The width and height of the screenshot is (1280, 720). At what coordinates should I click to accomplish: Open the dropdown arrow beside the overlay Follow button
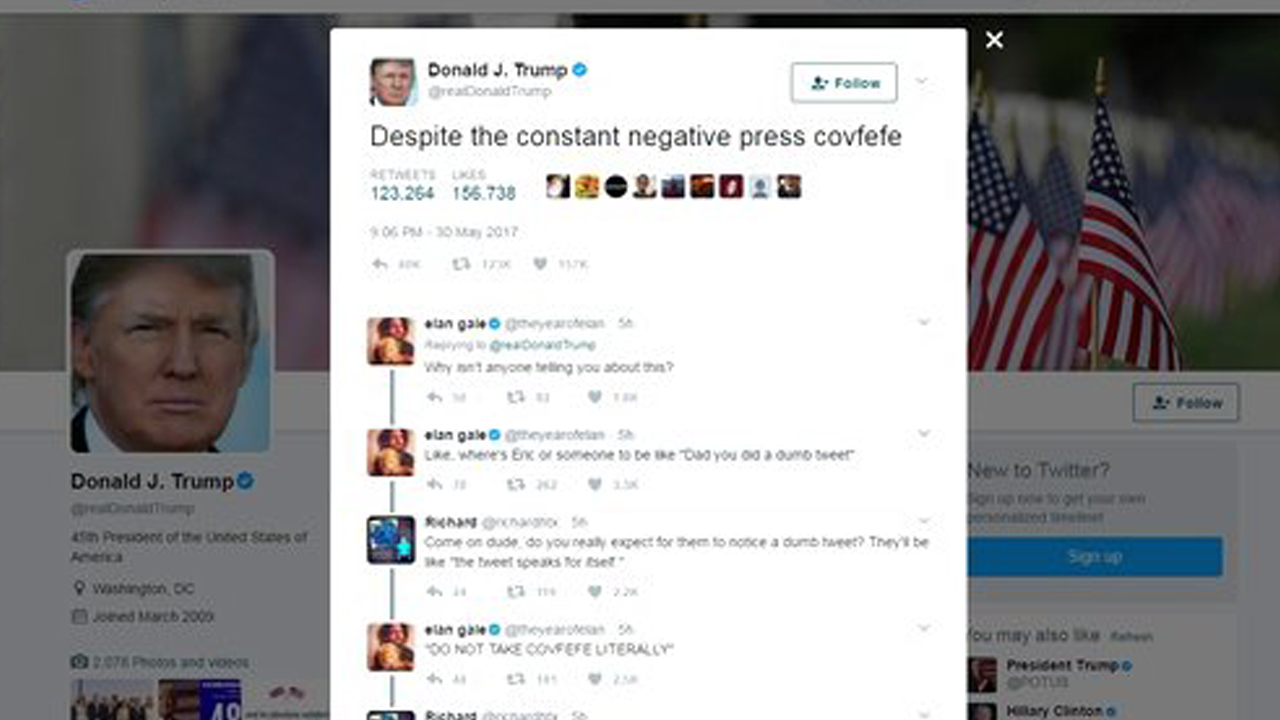(x=922, y=82)
